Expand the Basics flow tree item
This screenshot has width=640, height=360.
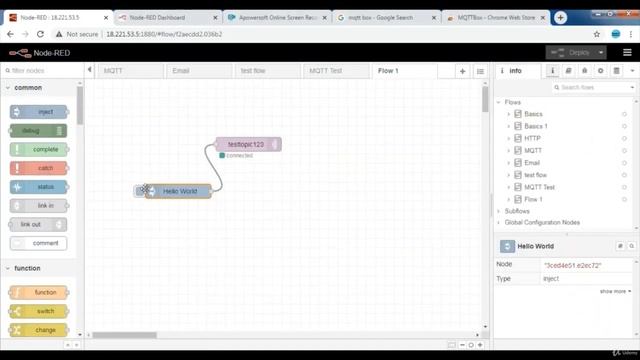[509, 114]
